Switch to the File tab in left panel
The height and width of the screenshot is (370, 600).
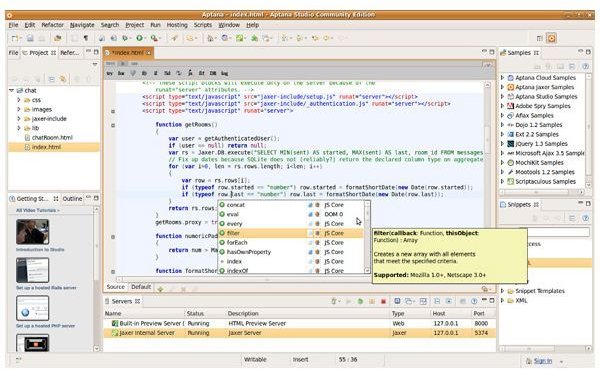pyautogui.click(x=13, y=53)
